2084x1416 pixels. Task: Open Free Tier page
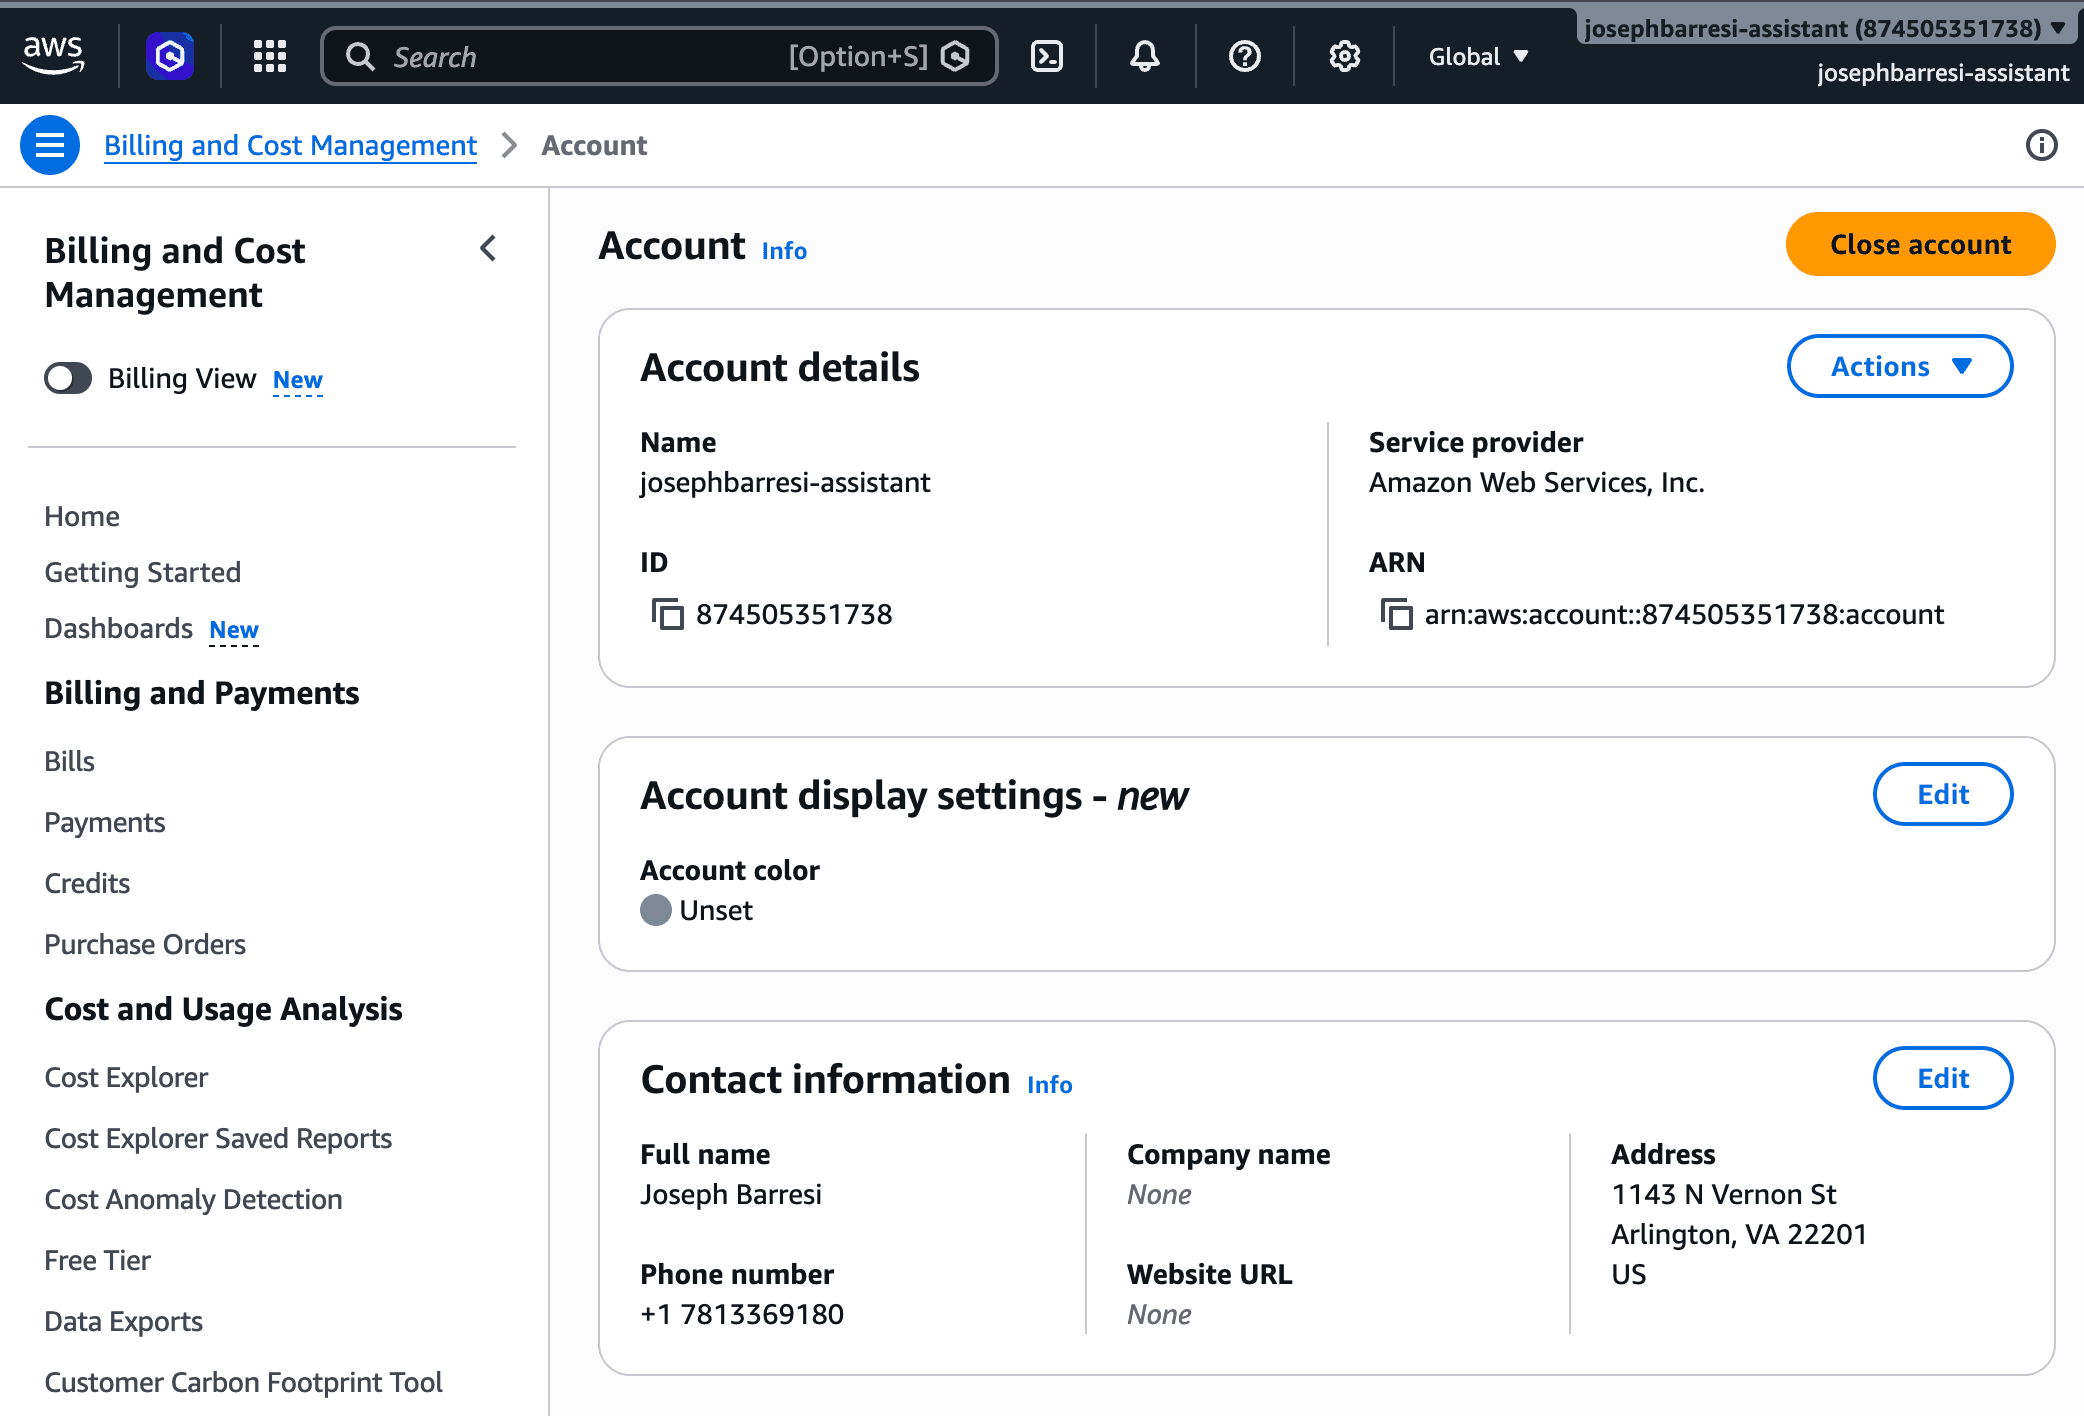point(98,1260)
